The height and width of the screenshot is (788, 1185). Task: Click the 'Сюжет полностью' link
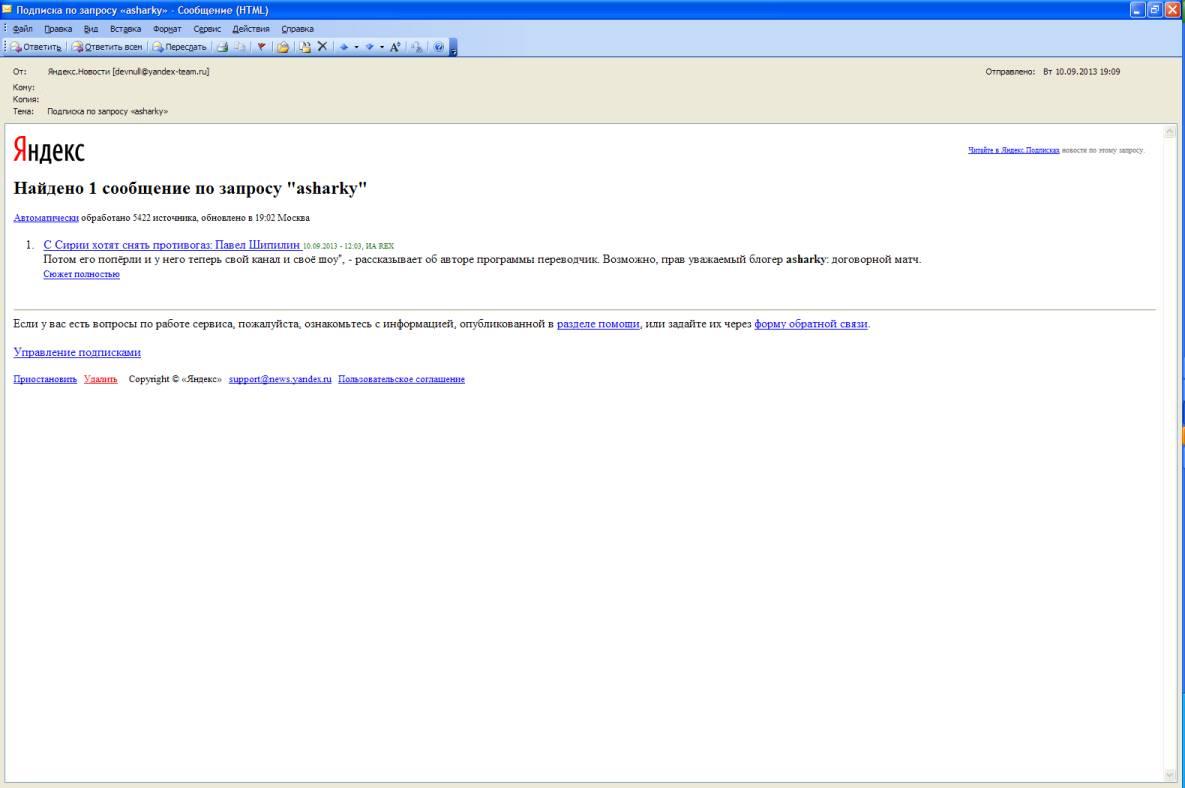(82, 274)
